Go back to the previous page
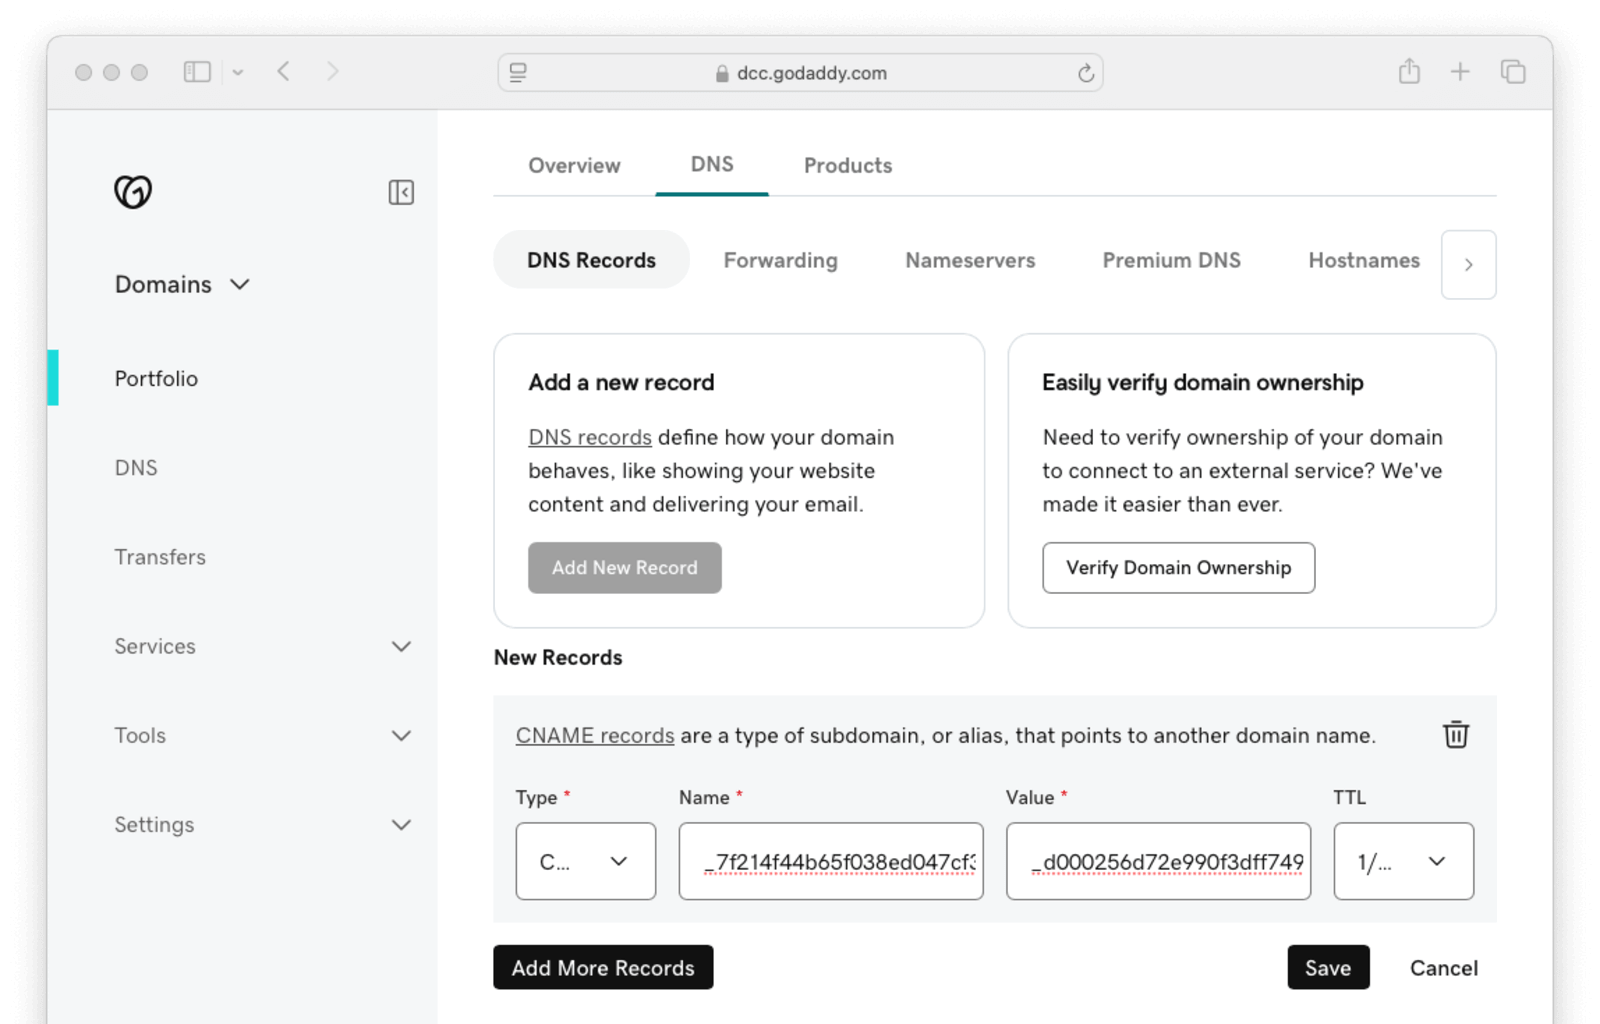 click(284, 72)
